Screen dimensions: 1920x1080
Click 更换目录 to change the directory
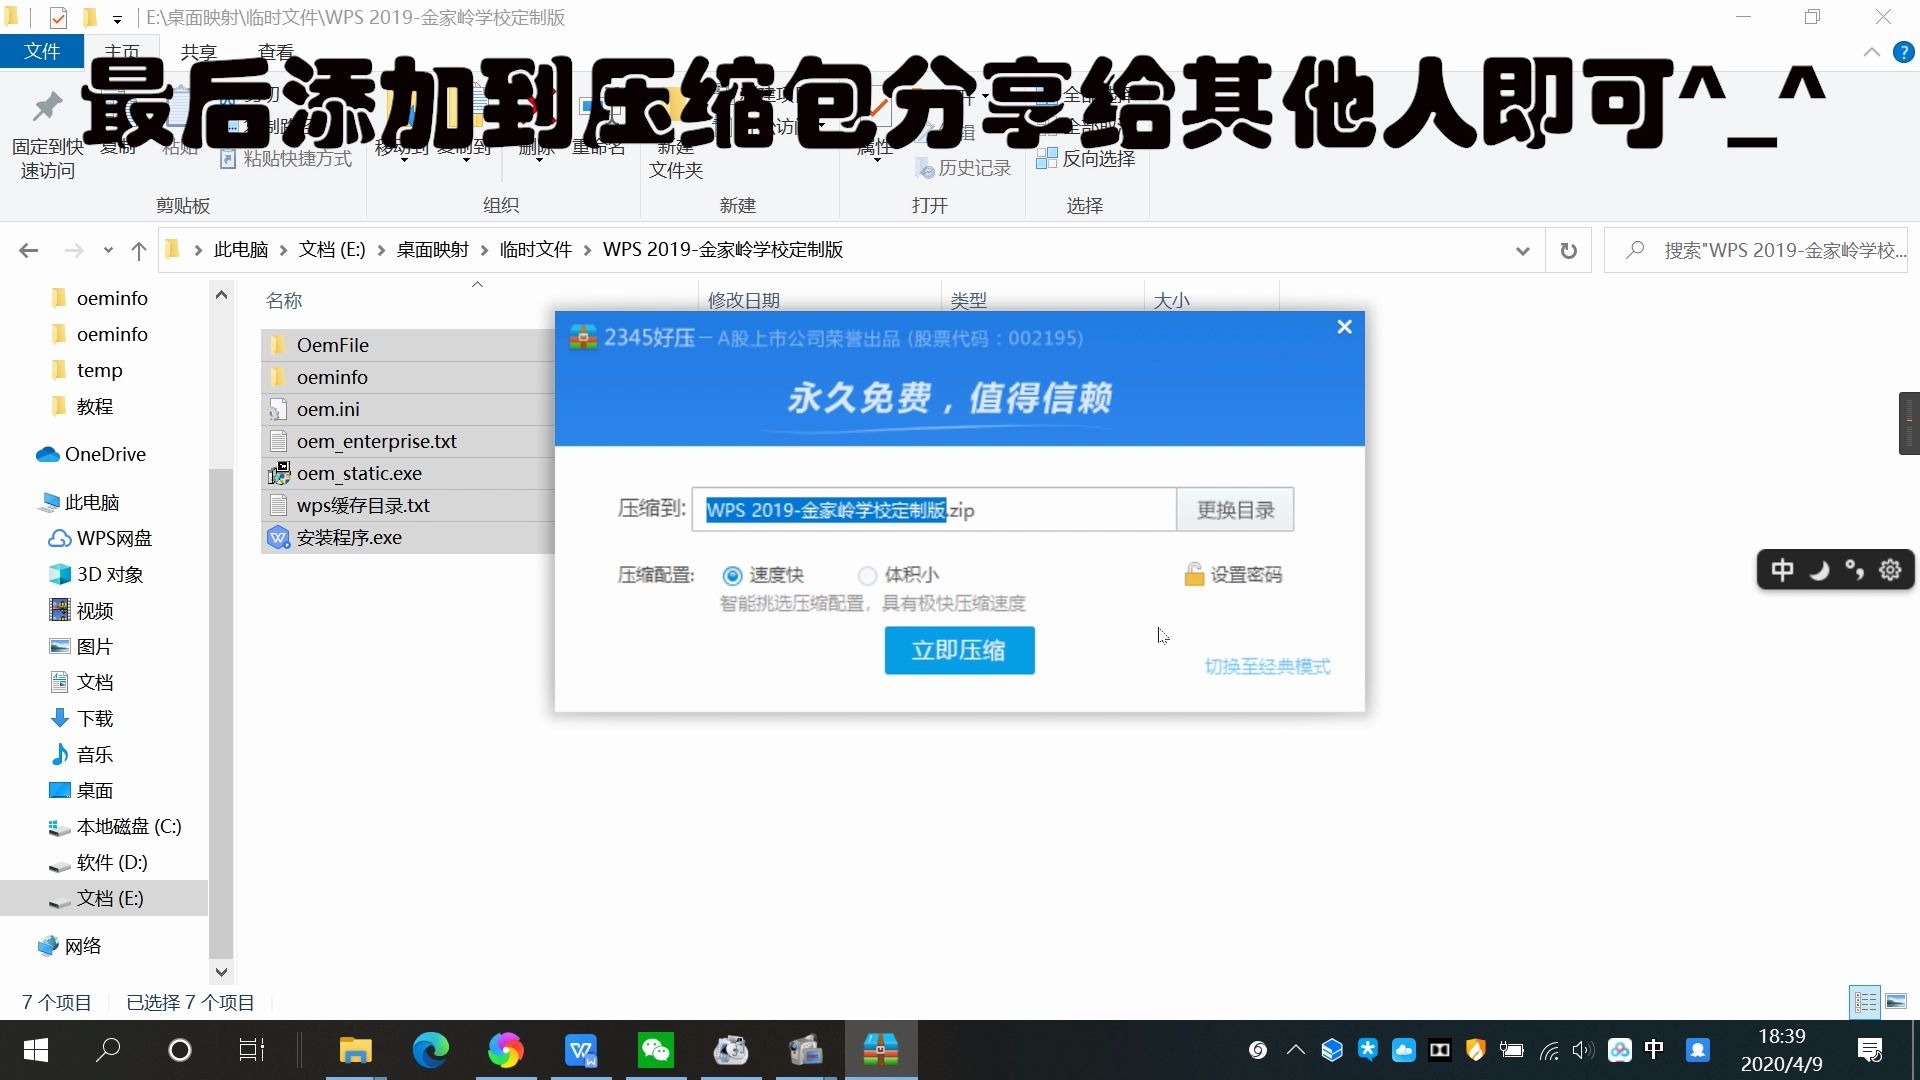[x=1235, y=510]
